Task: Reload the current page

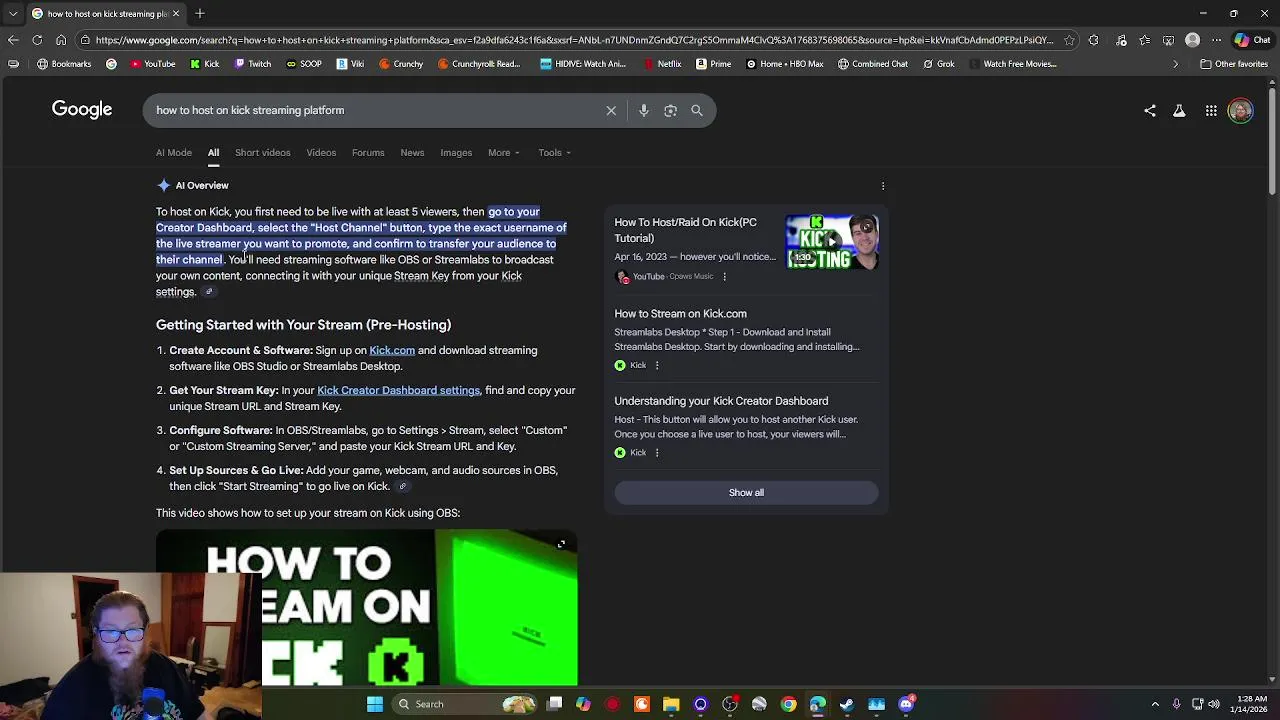Action: [37, 40]
